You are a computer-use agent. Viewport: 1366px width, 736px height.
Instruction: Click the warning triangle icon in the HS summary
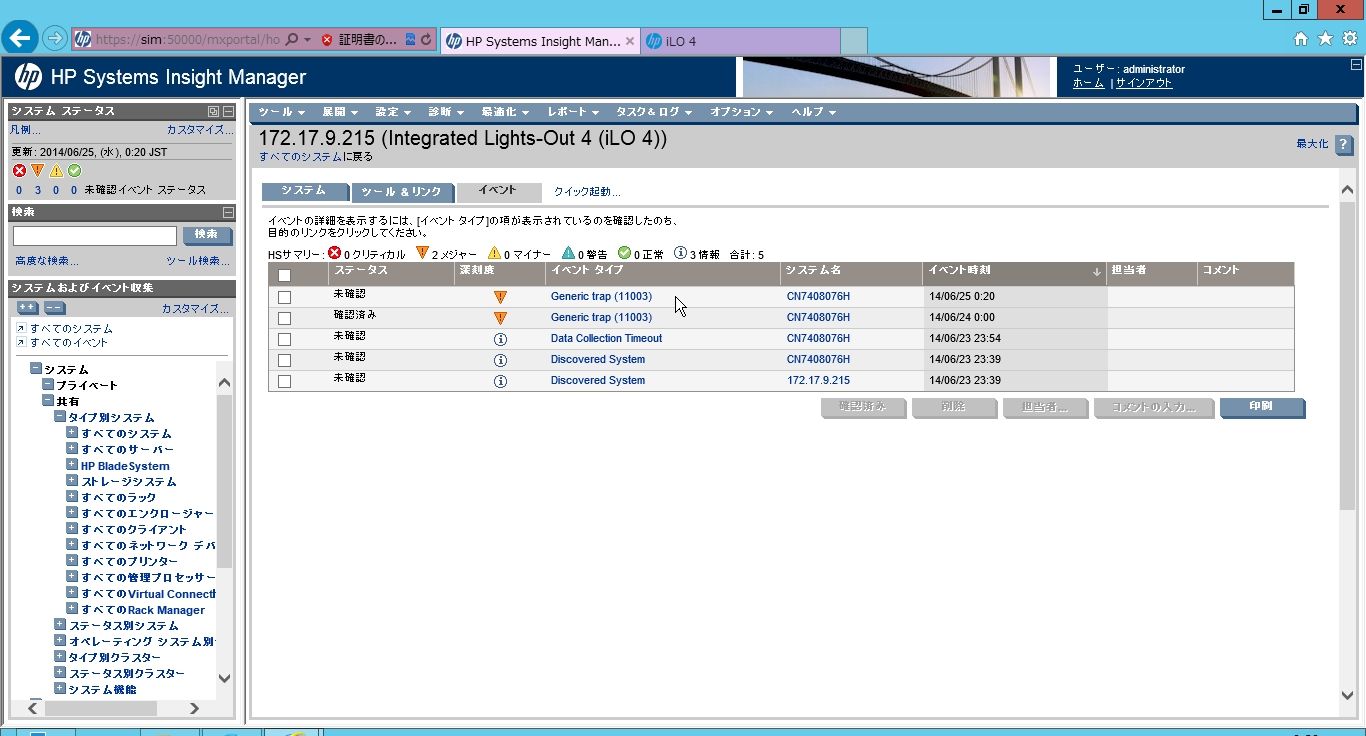pos(568,254)
